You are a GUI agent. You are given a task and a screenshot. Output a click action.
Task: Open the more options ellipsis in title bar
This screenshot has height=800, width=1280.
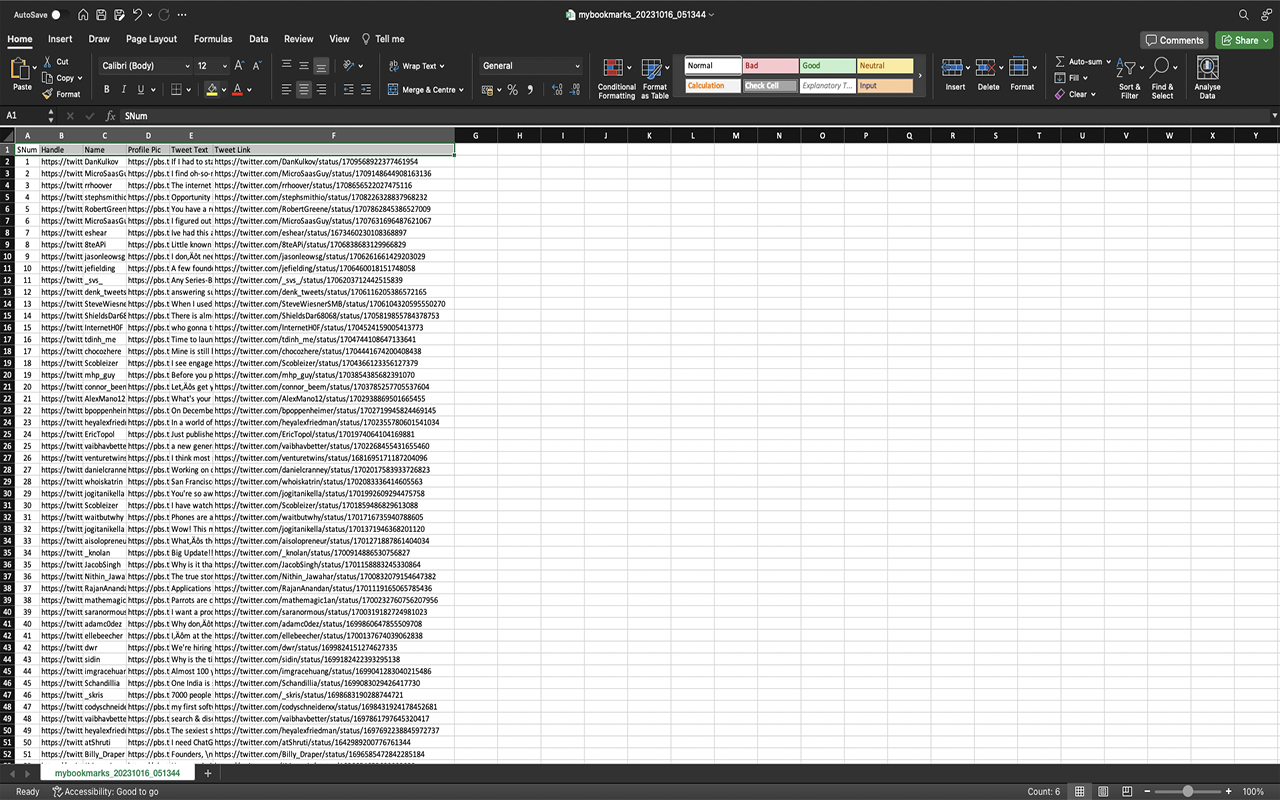coord(181,15)
